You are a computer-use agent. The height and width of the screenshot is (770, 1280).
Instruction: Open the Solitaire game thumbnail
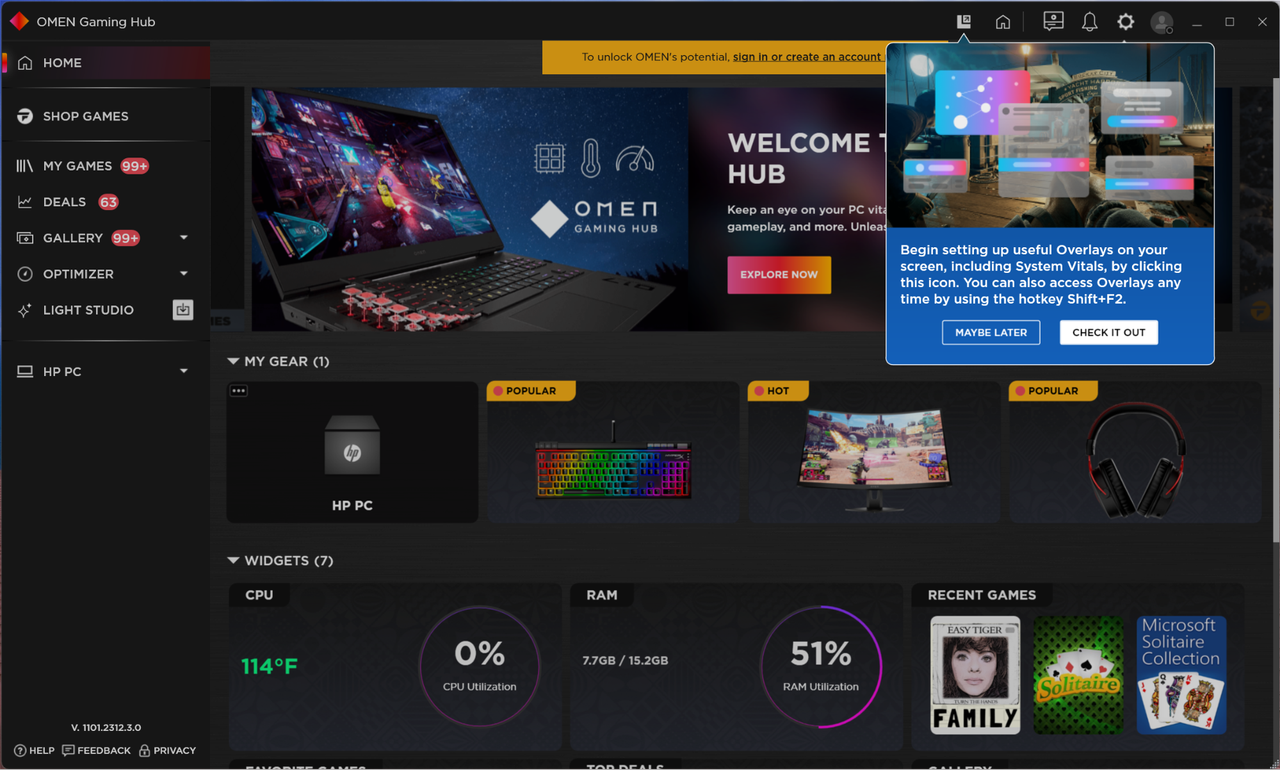click(x=1078, y=675)
